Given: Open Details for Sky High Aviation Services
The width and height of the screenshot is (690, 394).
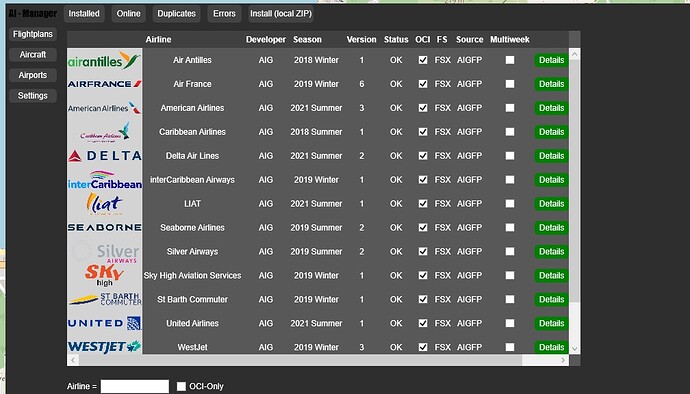Looking at the screenshot, I should (551, 276).
